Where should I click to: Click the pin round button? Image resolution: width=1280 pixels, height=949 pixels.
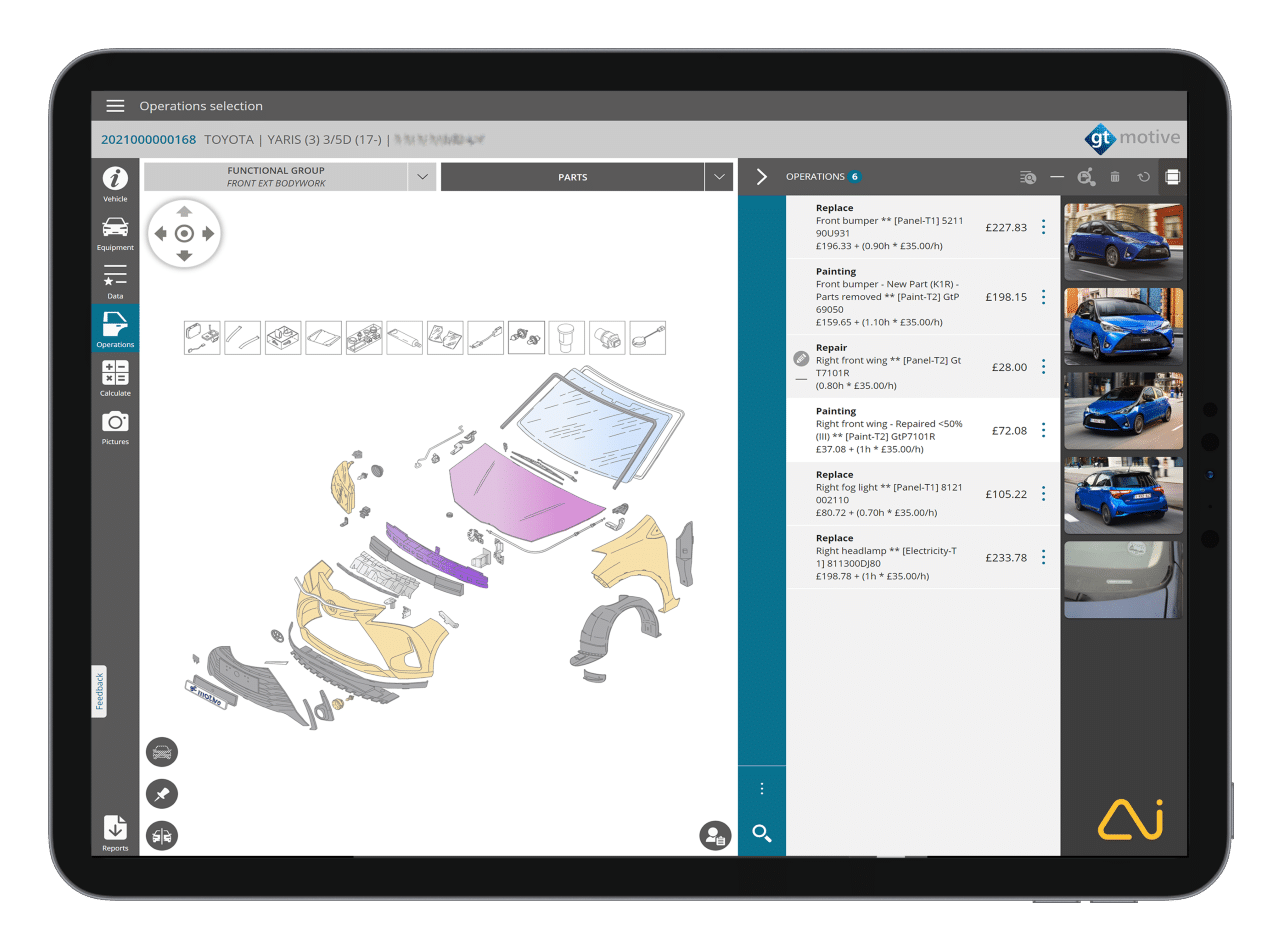[x=162, y=794]
